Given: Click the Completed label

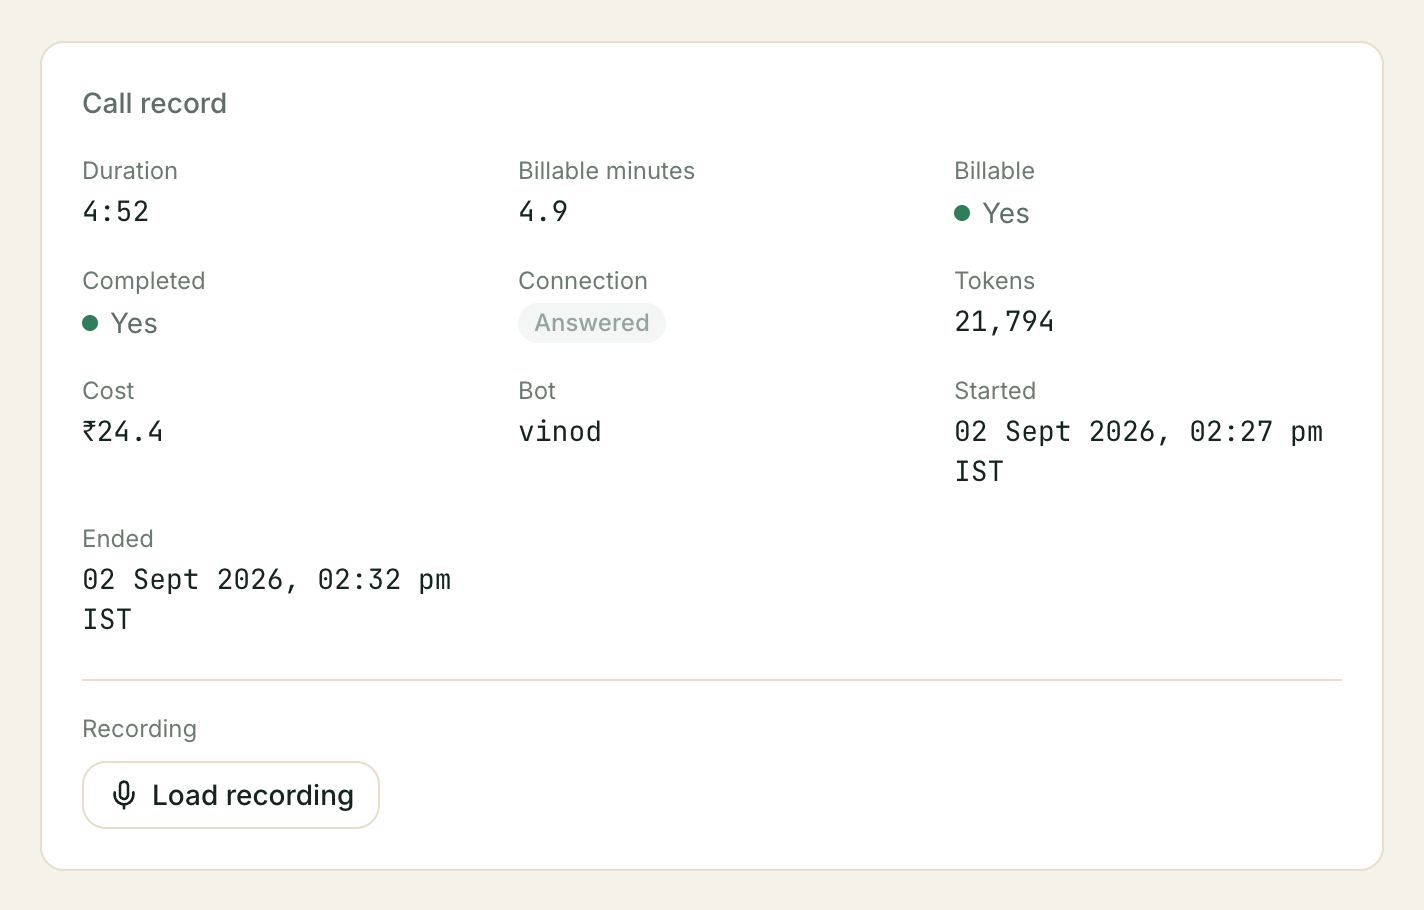Looking at the screenshot, I should pos(144,281).
